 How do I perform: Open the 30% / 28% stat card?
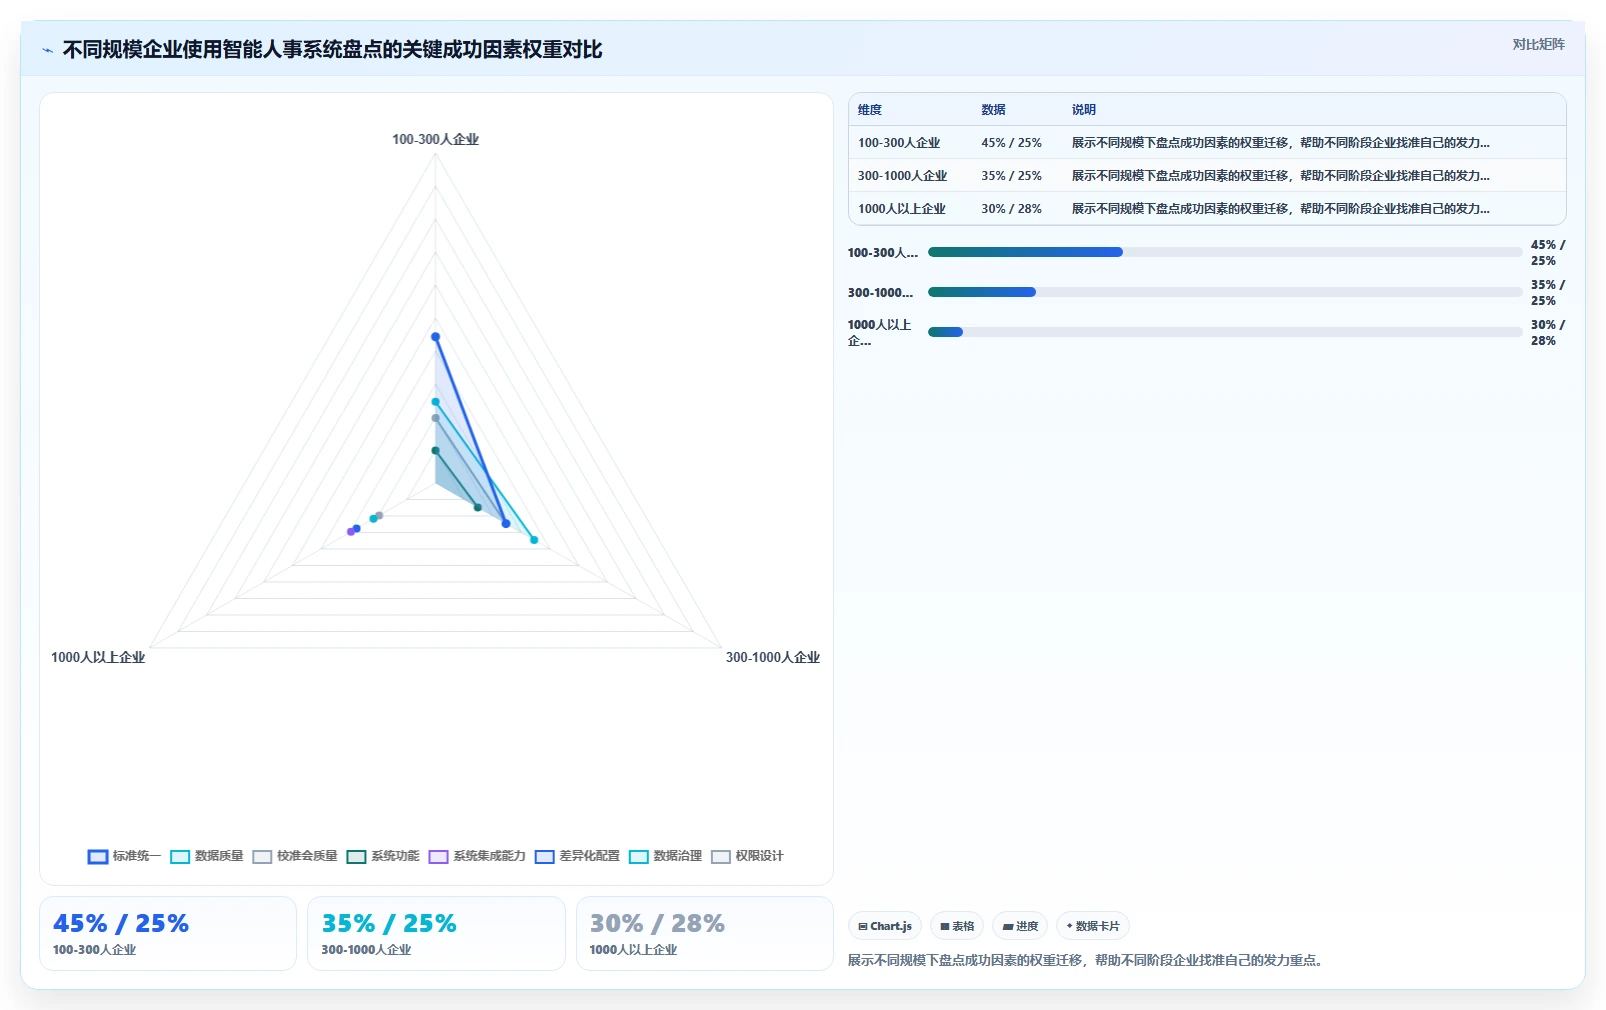(704, 933)
